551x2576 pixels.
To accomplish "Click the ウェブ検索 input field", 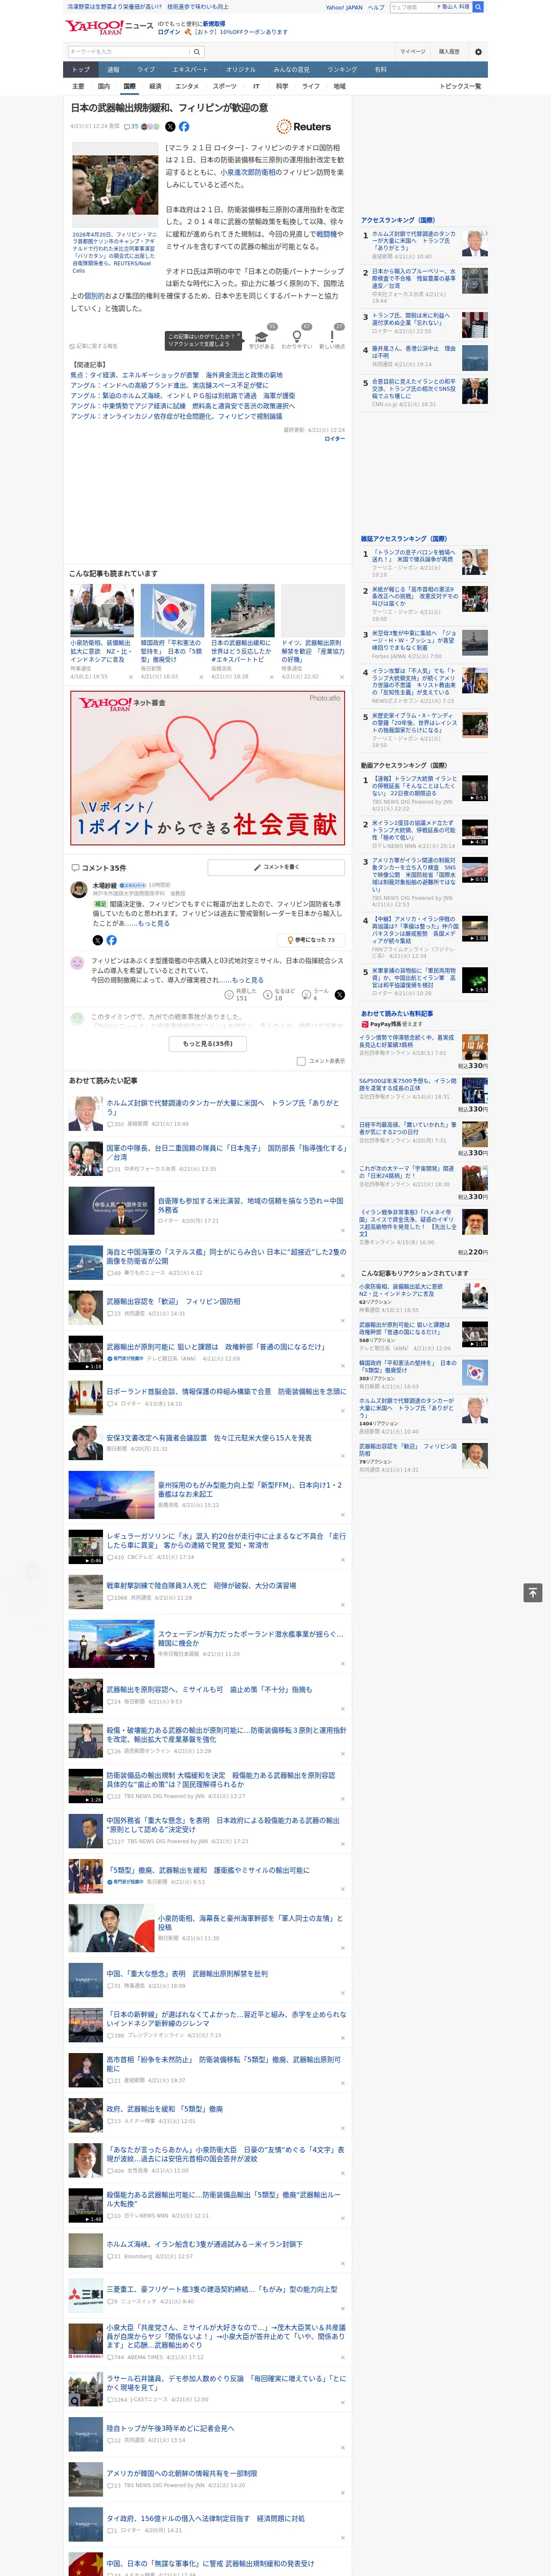I will [x=412, y=7].
